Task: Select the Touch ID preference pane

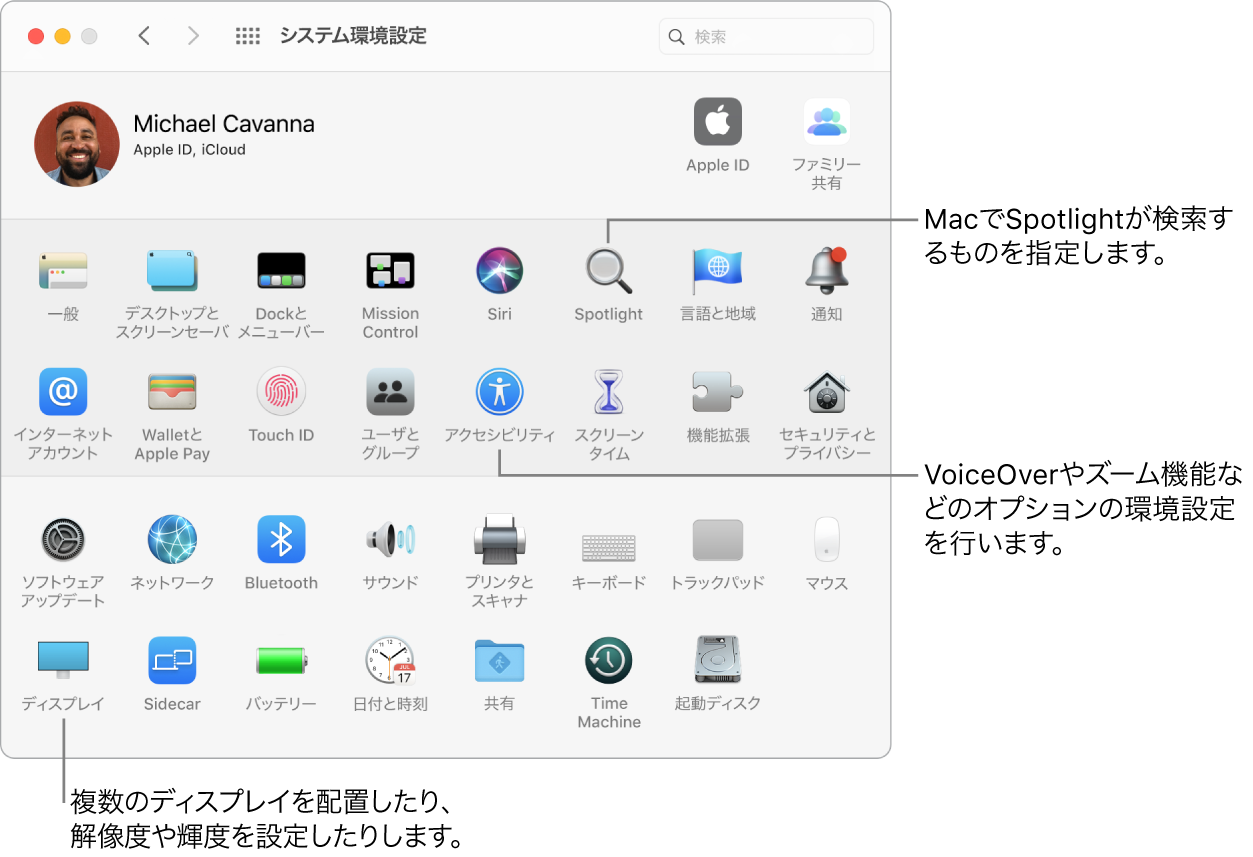Action: click(281, 392)
